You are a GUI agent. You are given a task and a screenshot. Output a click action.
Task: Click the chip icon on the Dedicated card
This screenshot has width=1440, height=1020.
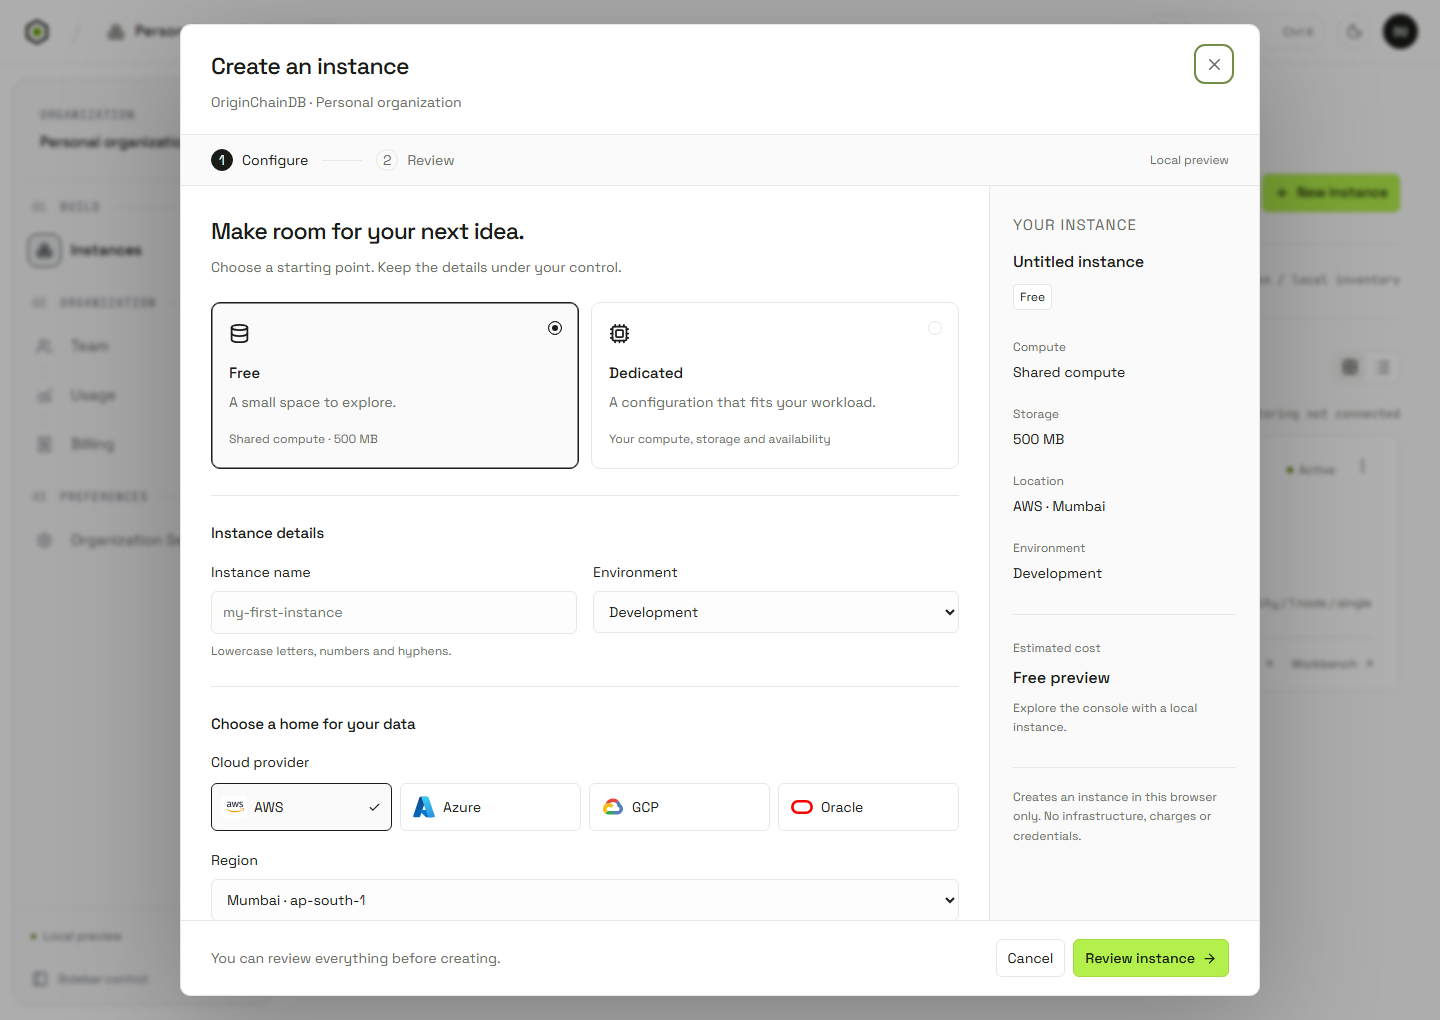click(x=620, y=333)
